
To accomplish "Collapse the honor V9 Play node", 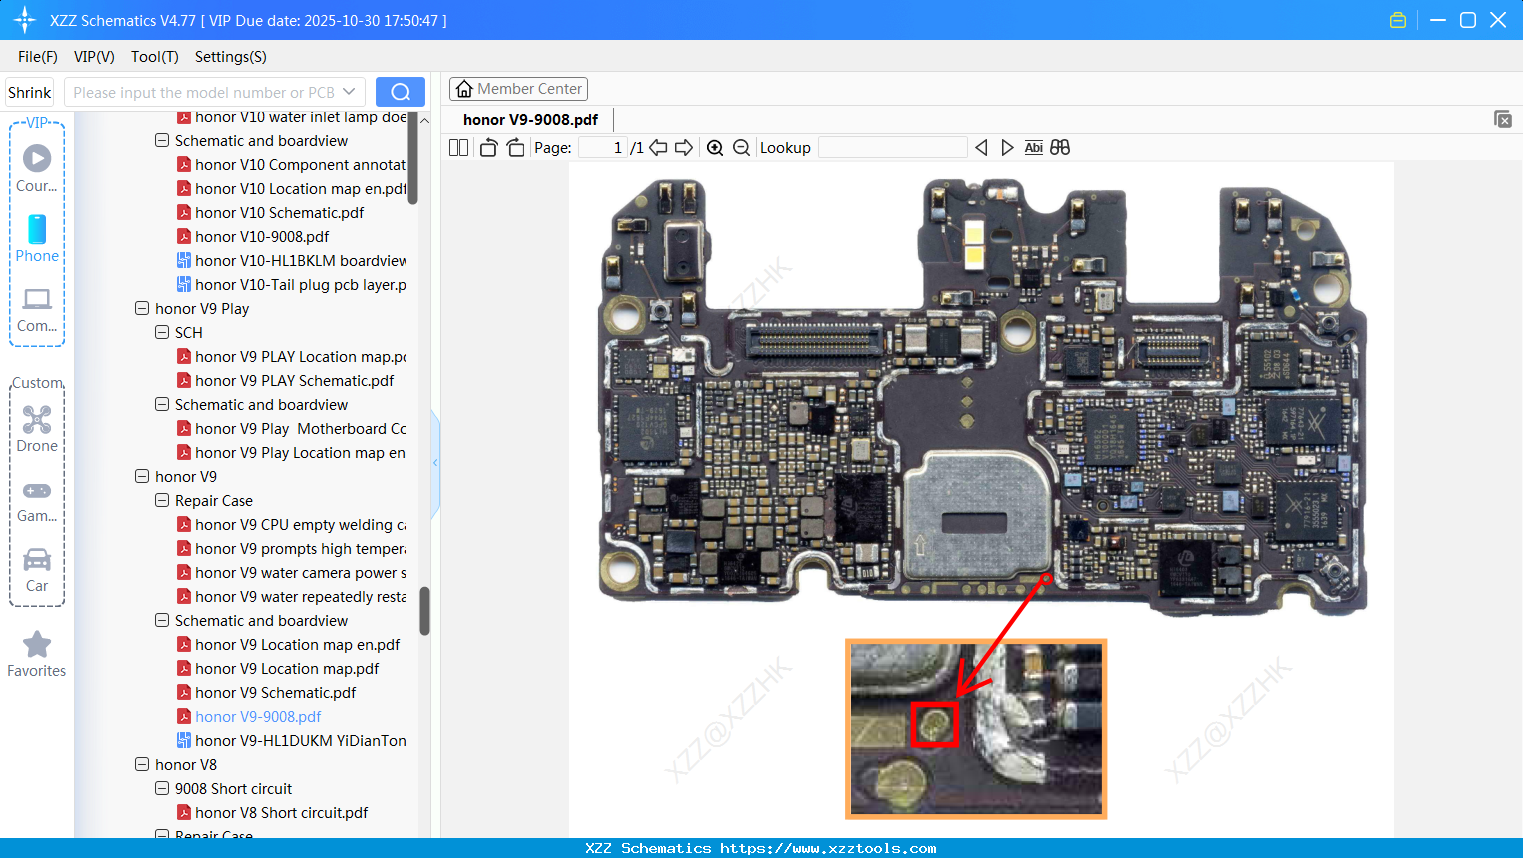I will click(x=142, y=309).
